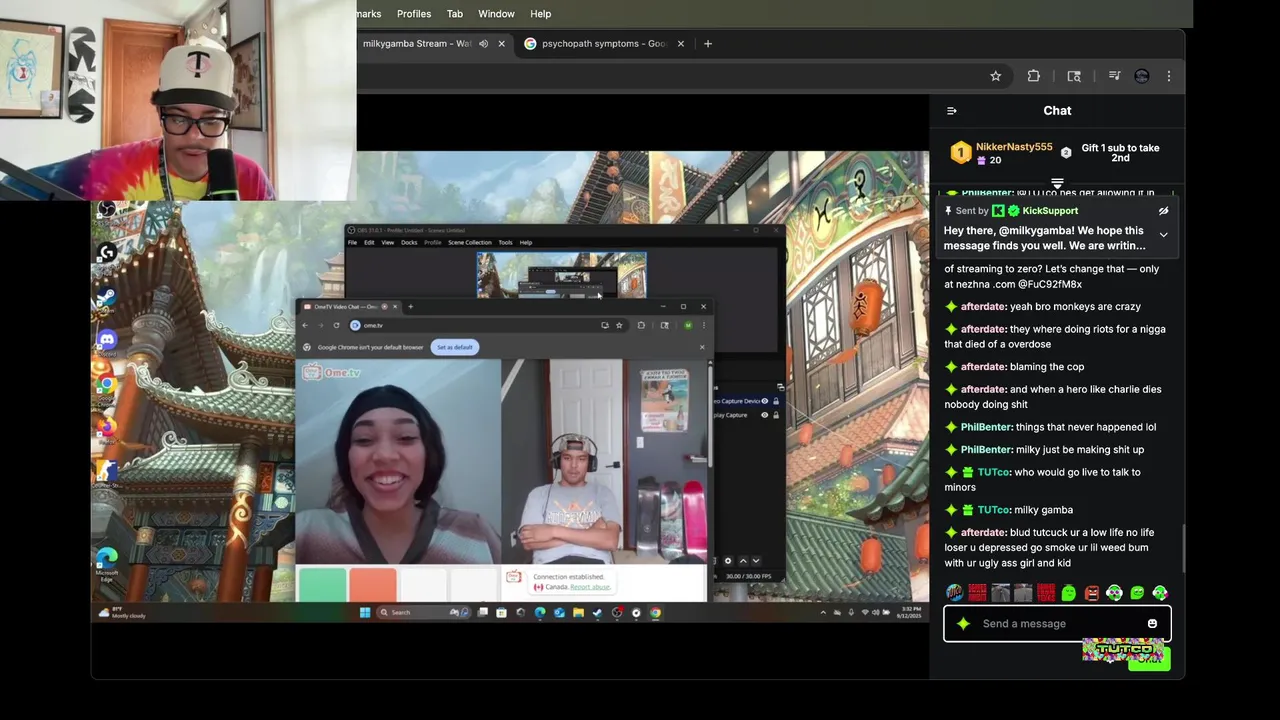Open the File menu in the OBS window
Viewport: 1280px width, 720px height.
pyautogui.click(x=352, y=242)
